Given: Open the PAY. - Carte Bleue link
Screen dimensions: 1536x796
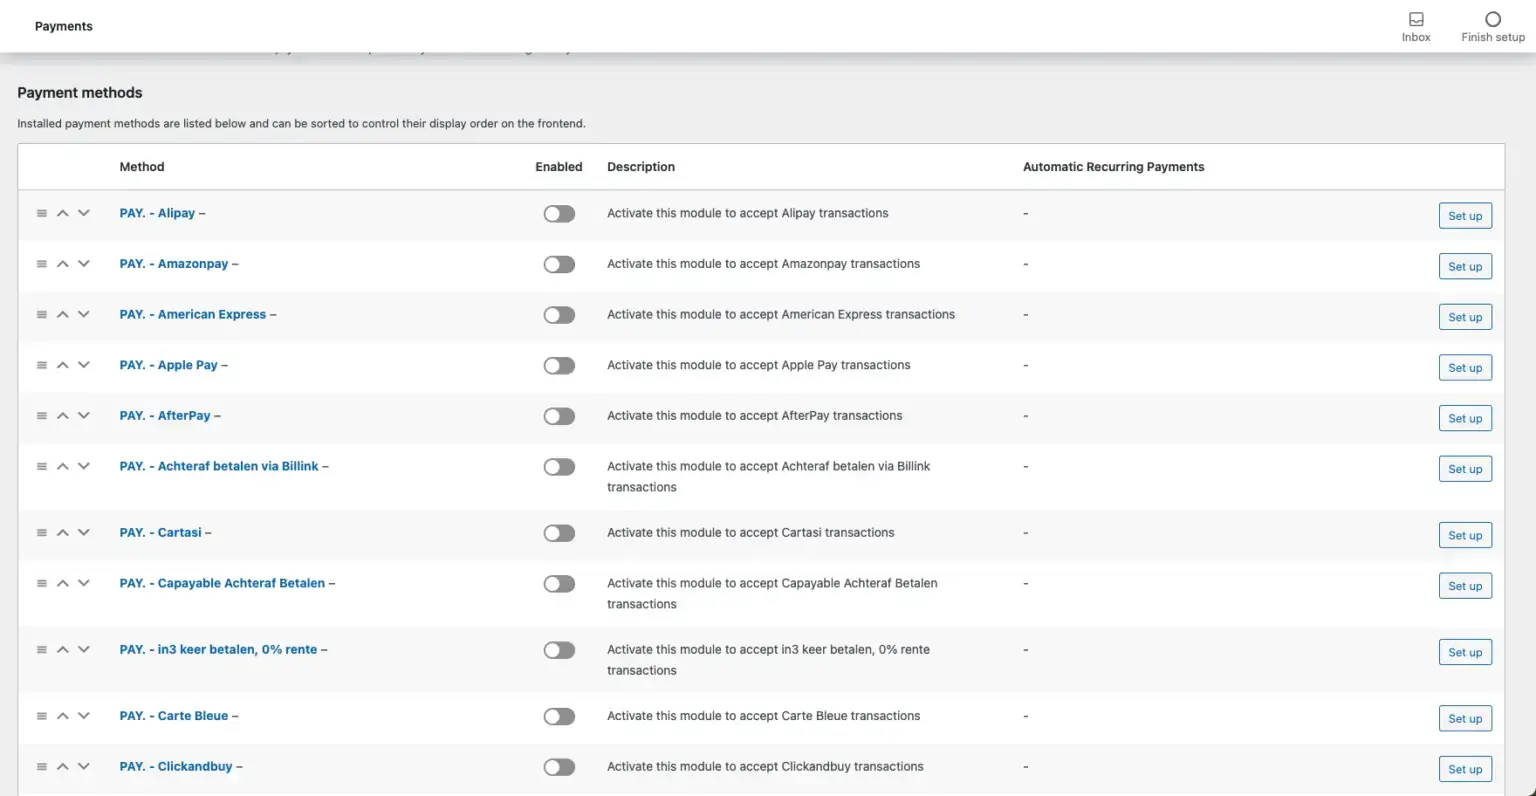Looking at the screenshot, I should 174,716.
